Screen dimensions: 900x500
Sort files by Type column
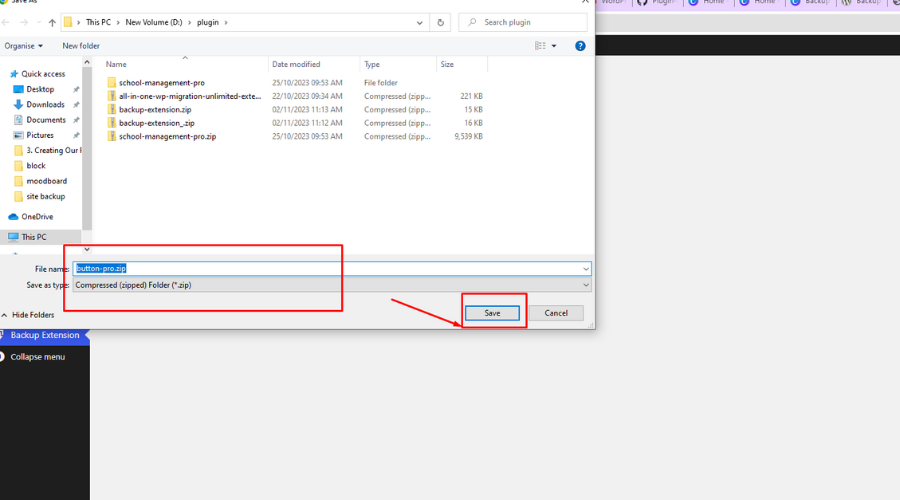tap(372, 64)
